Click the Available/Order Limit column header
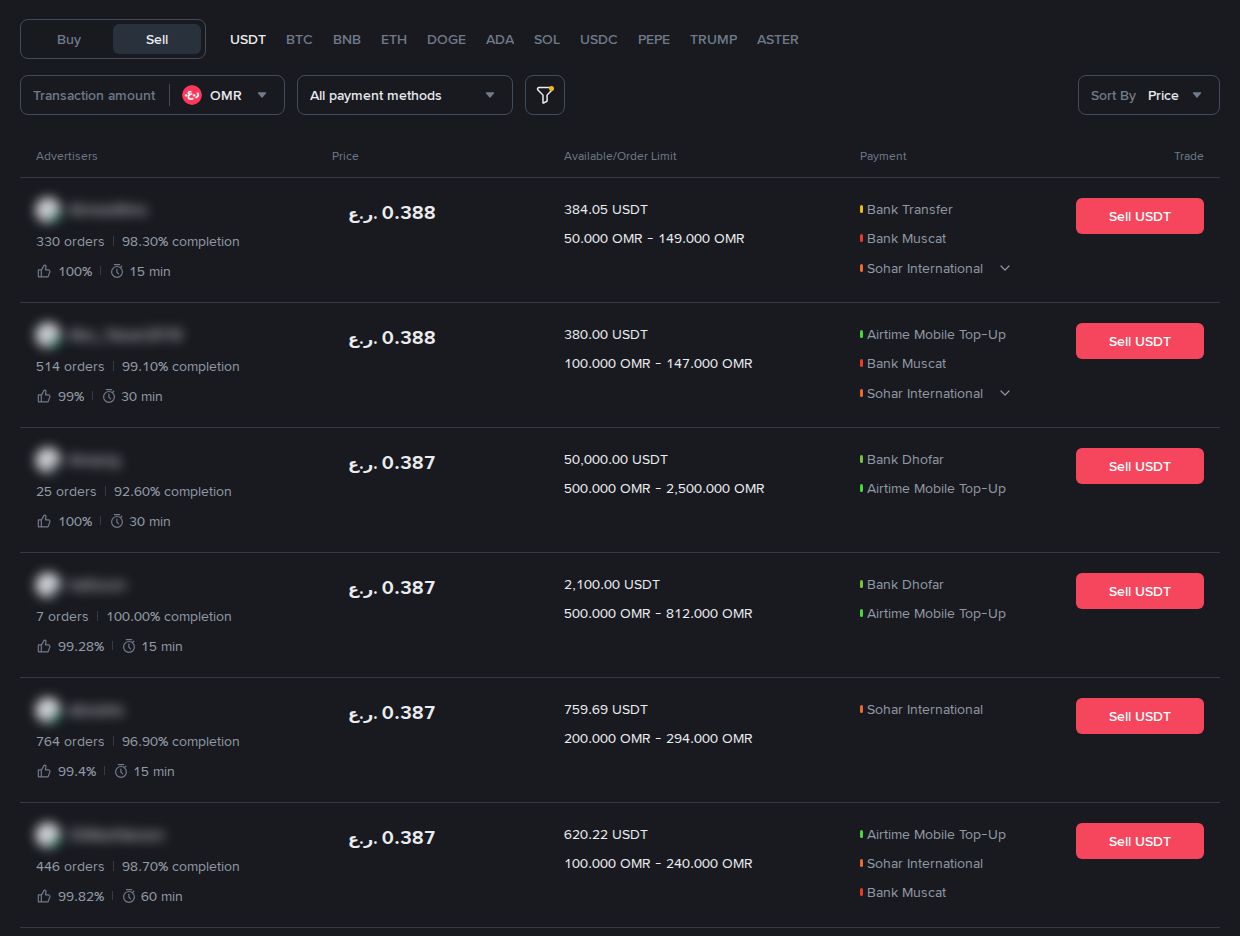 tap(620, 156)
